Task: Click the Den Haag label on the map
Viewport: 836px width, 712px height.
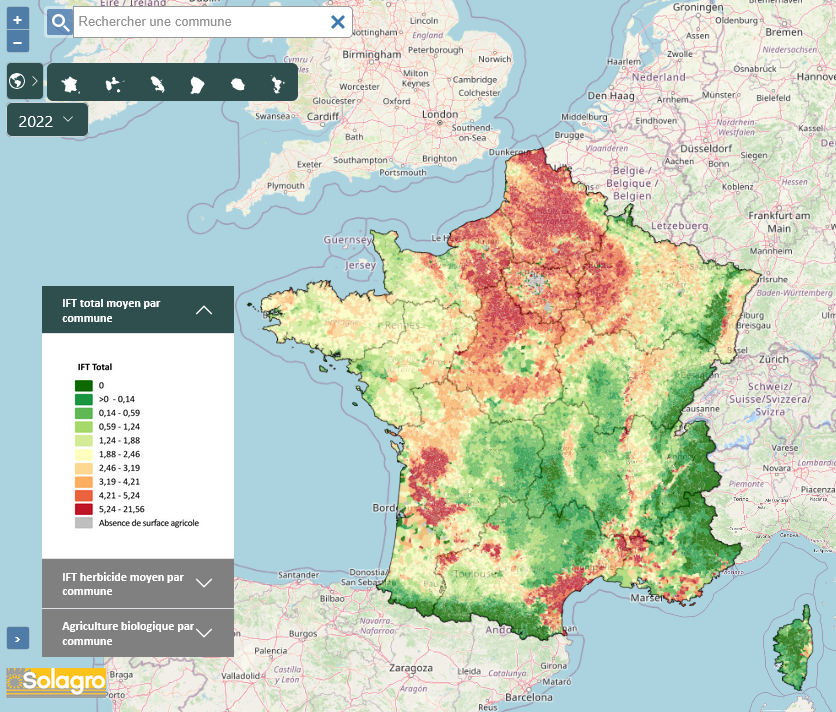Action: [611, 96]
